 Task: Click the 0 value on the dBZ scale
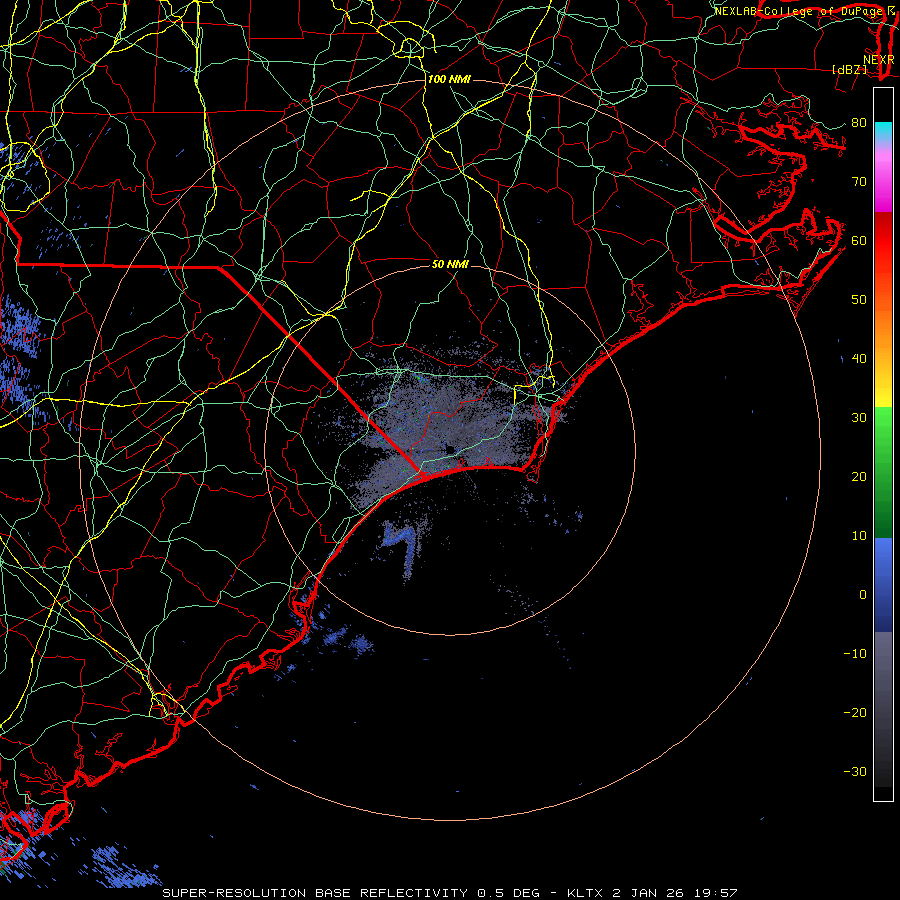point(863,595)
